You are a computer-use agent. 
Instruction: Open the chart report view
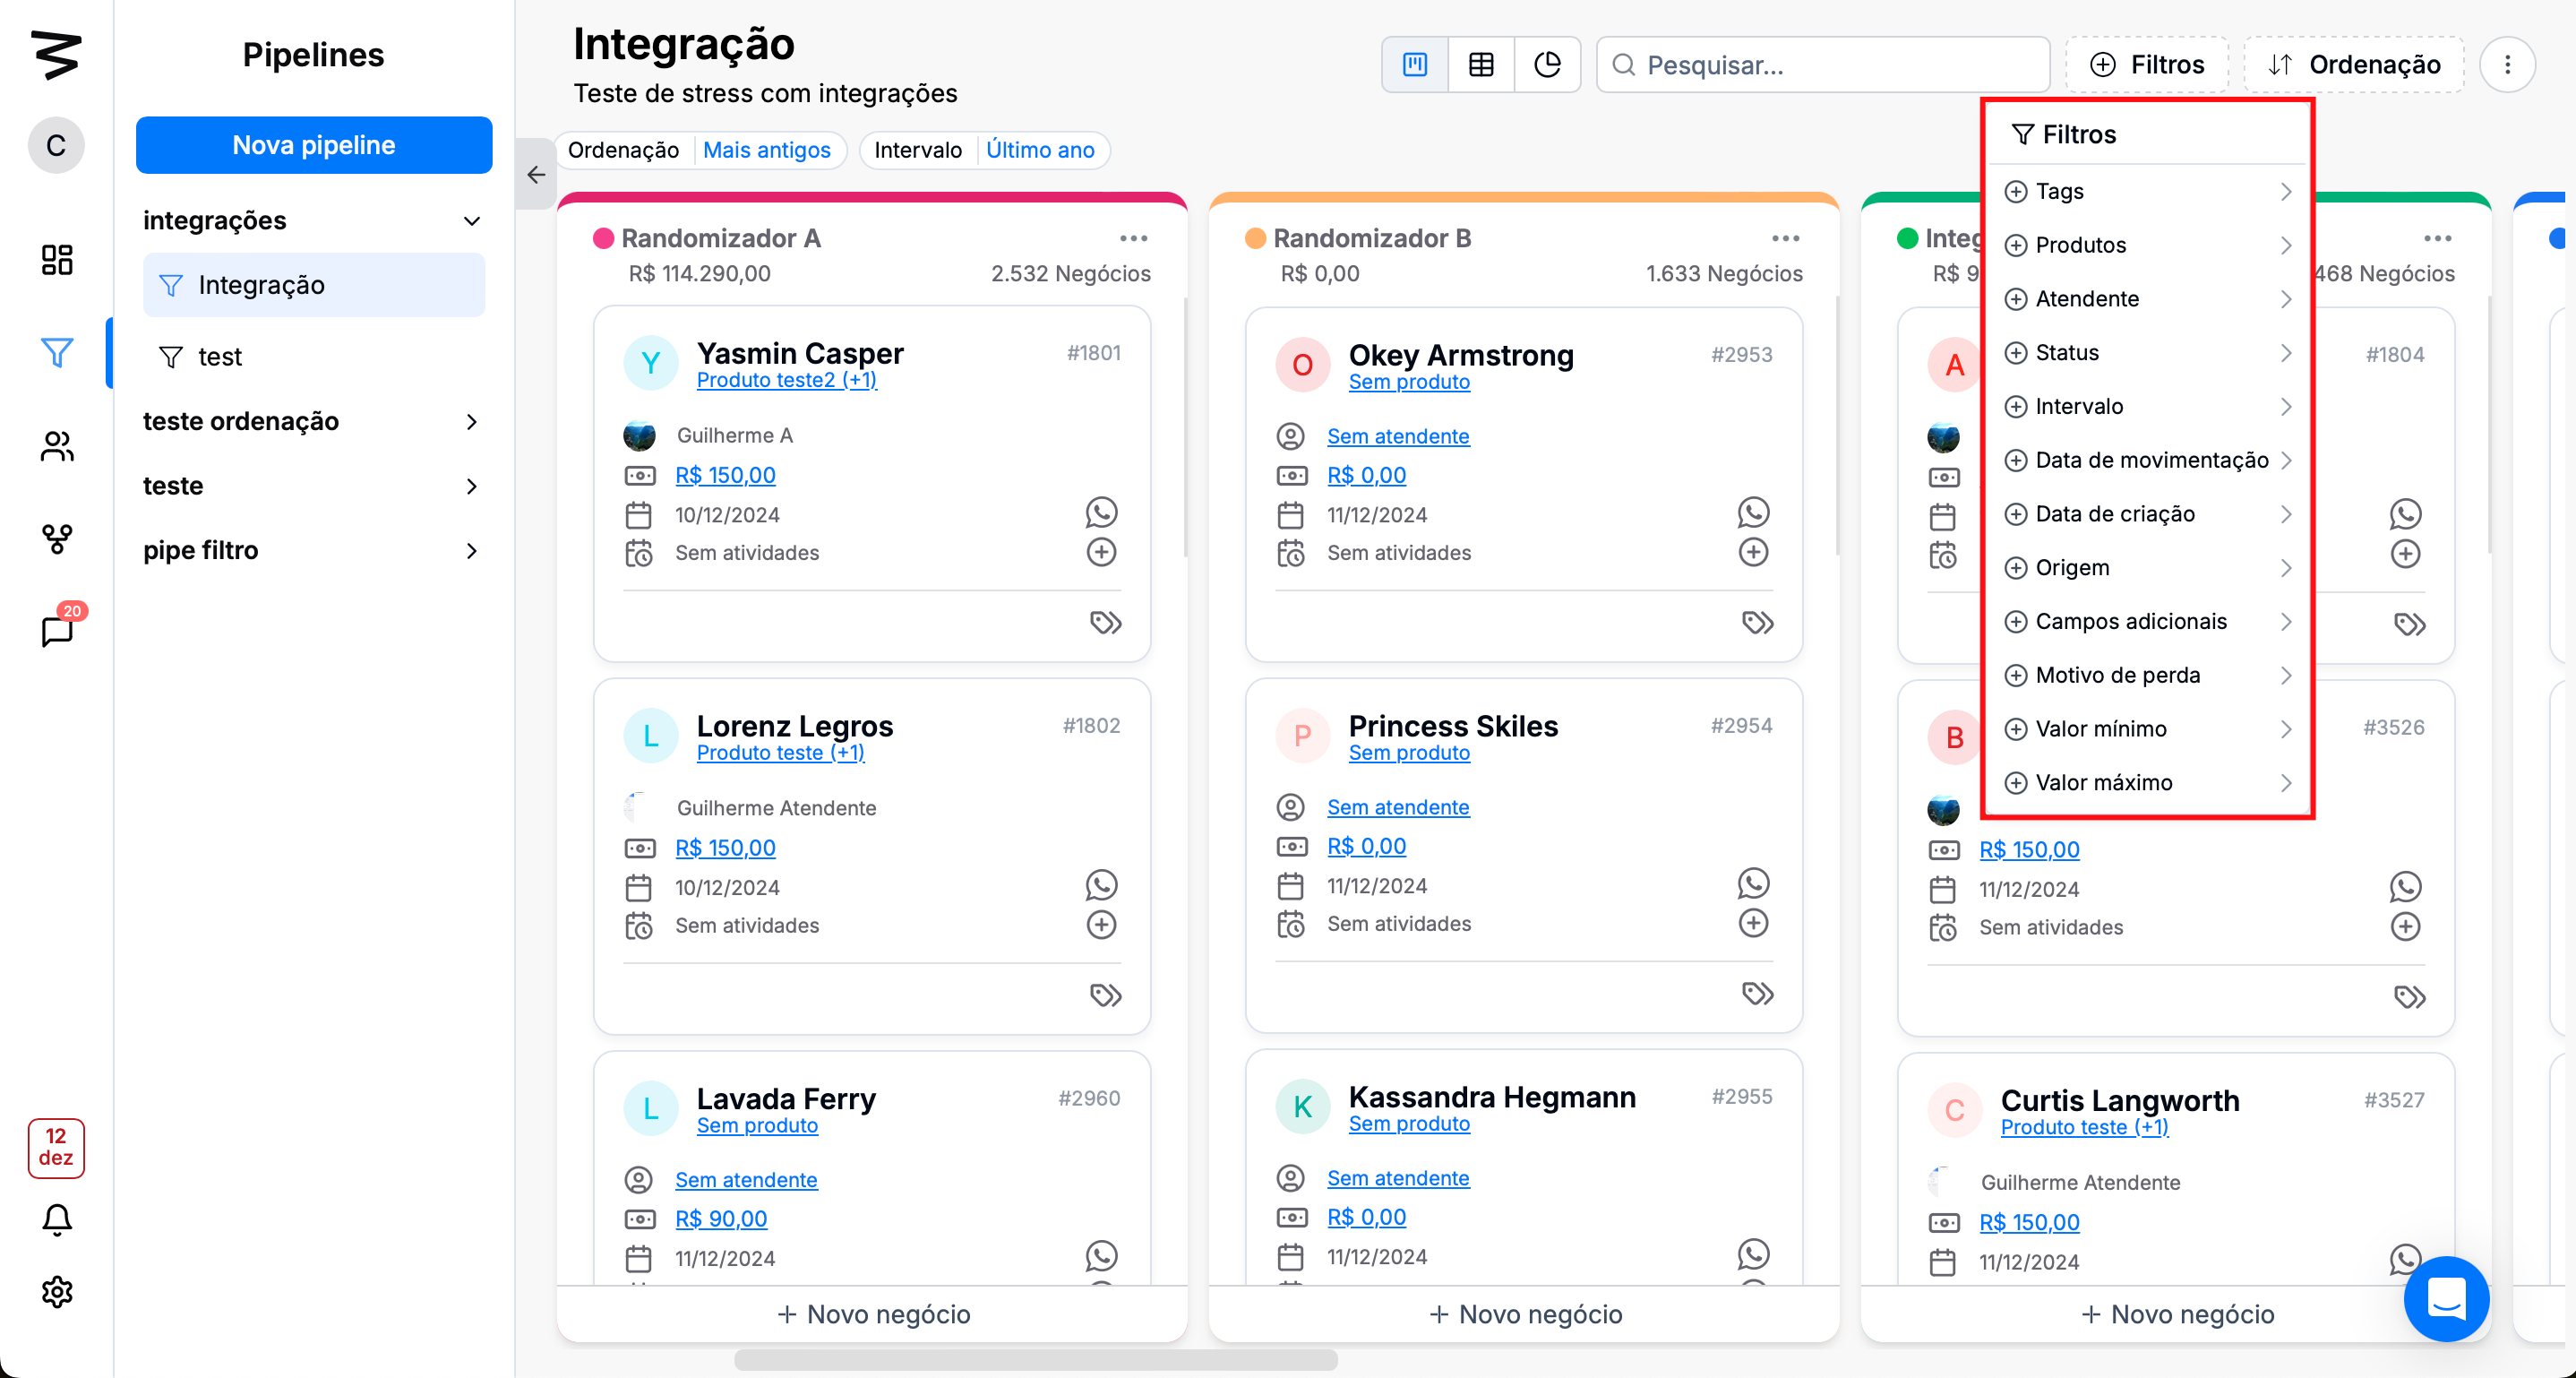tap(1547, 65)
